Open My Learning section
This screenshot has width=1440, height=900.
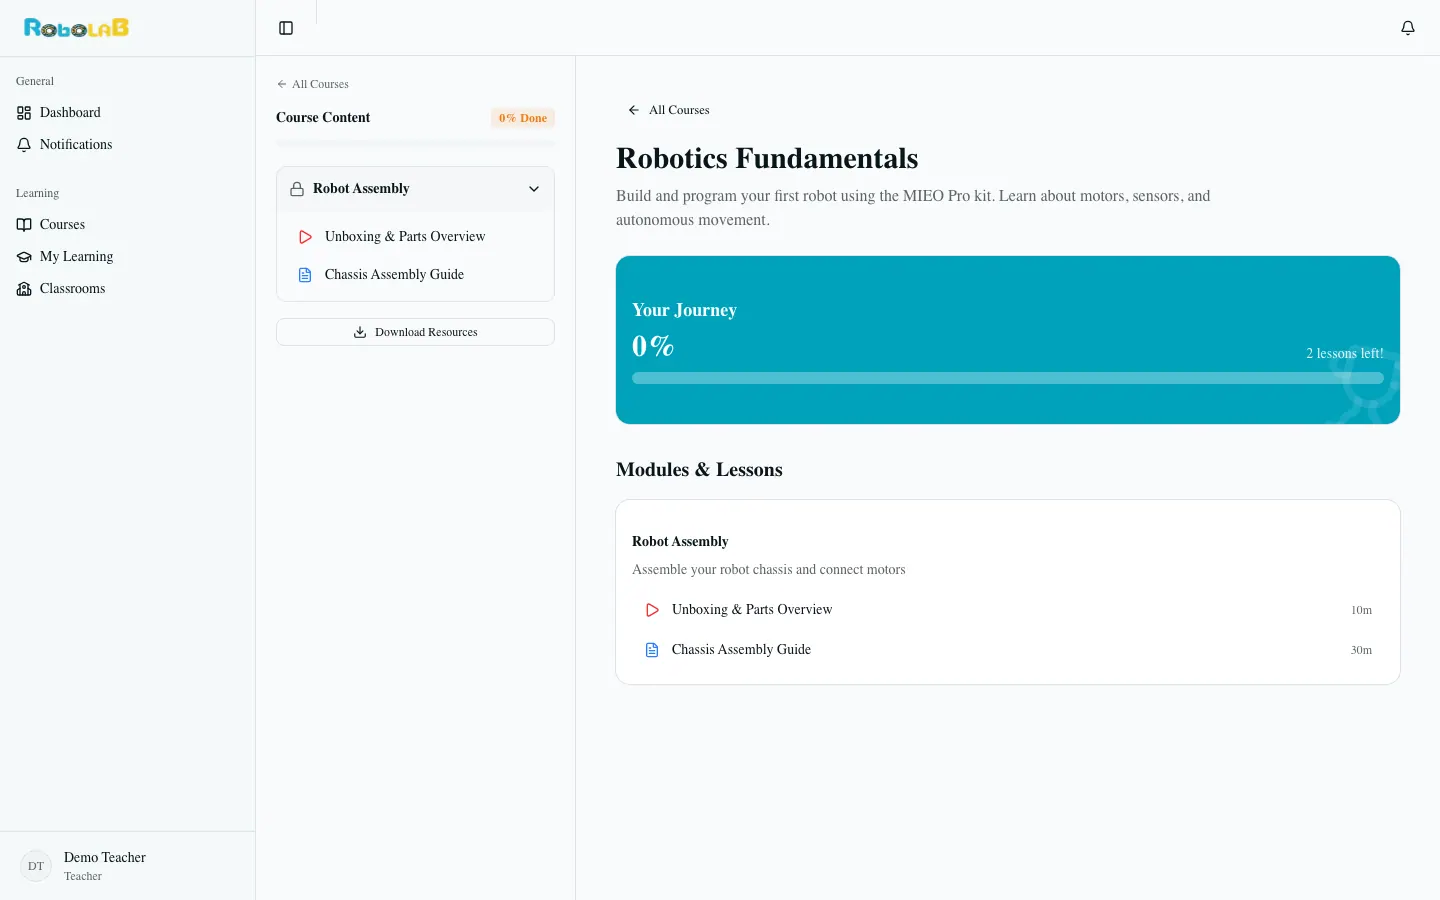pos(127,257)
